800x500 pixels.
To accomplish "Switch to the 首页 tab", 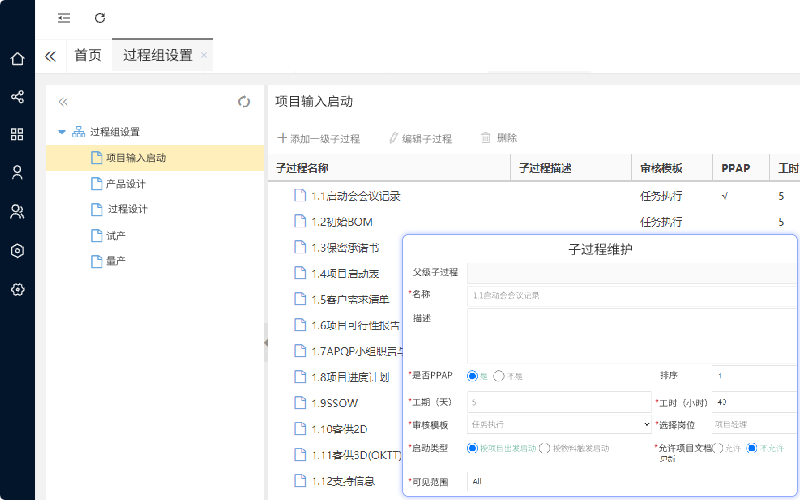I will [x=88, y=56].
